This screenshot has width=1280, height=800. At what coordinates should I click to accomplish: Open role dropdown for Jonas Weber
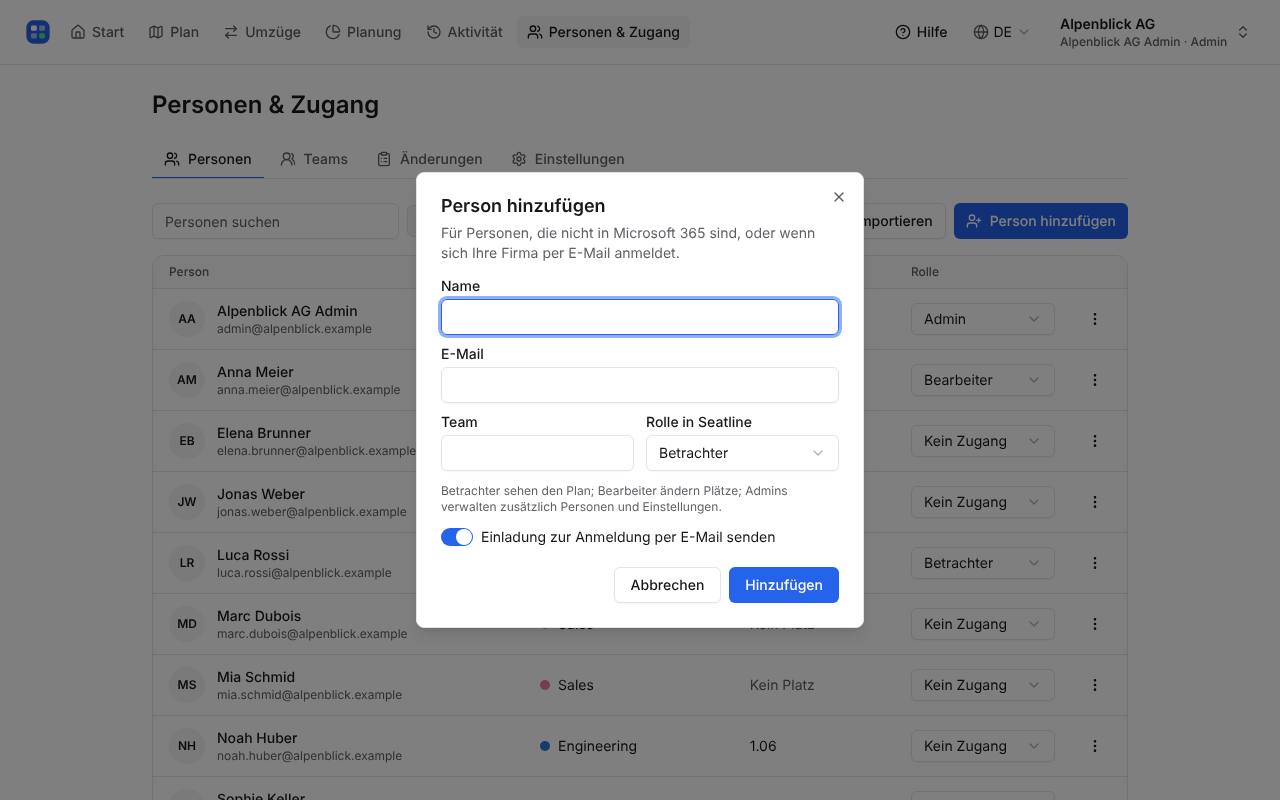[982, 502]
